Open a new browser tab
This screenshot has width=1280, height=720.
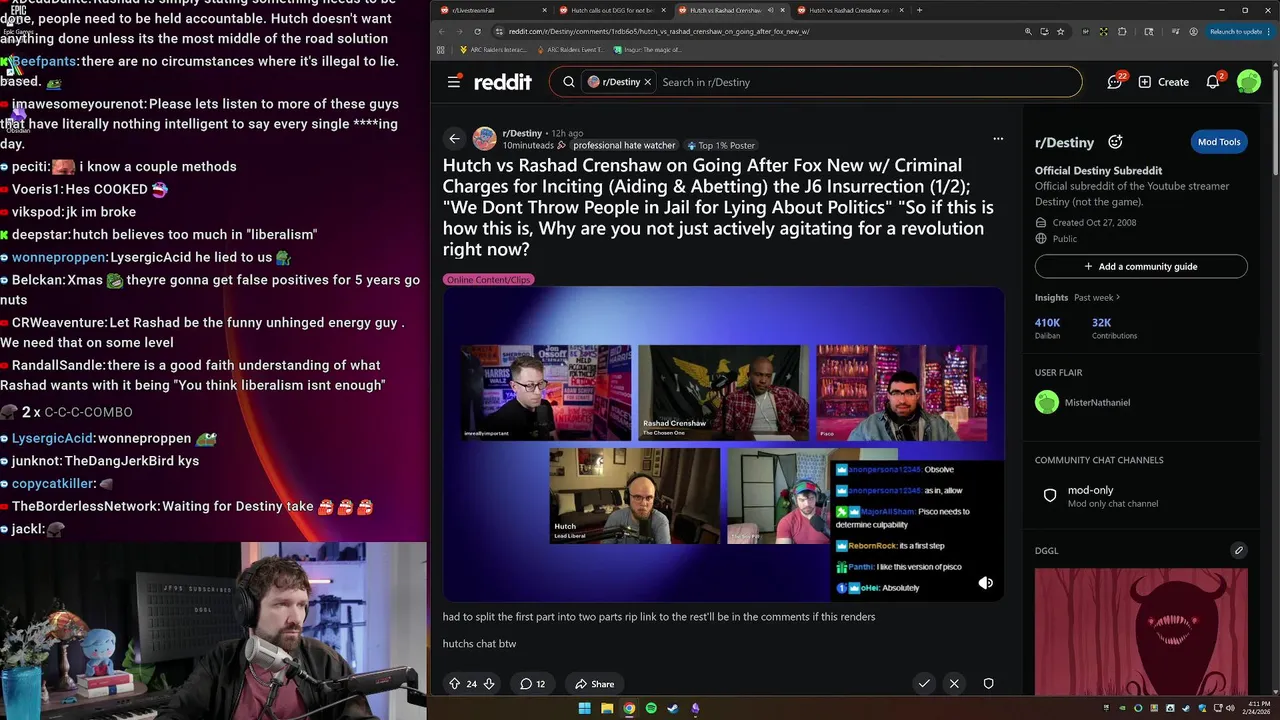click(919, 10)
